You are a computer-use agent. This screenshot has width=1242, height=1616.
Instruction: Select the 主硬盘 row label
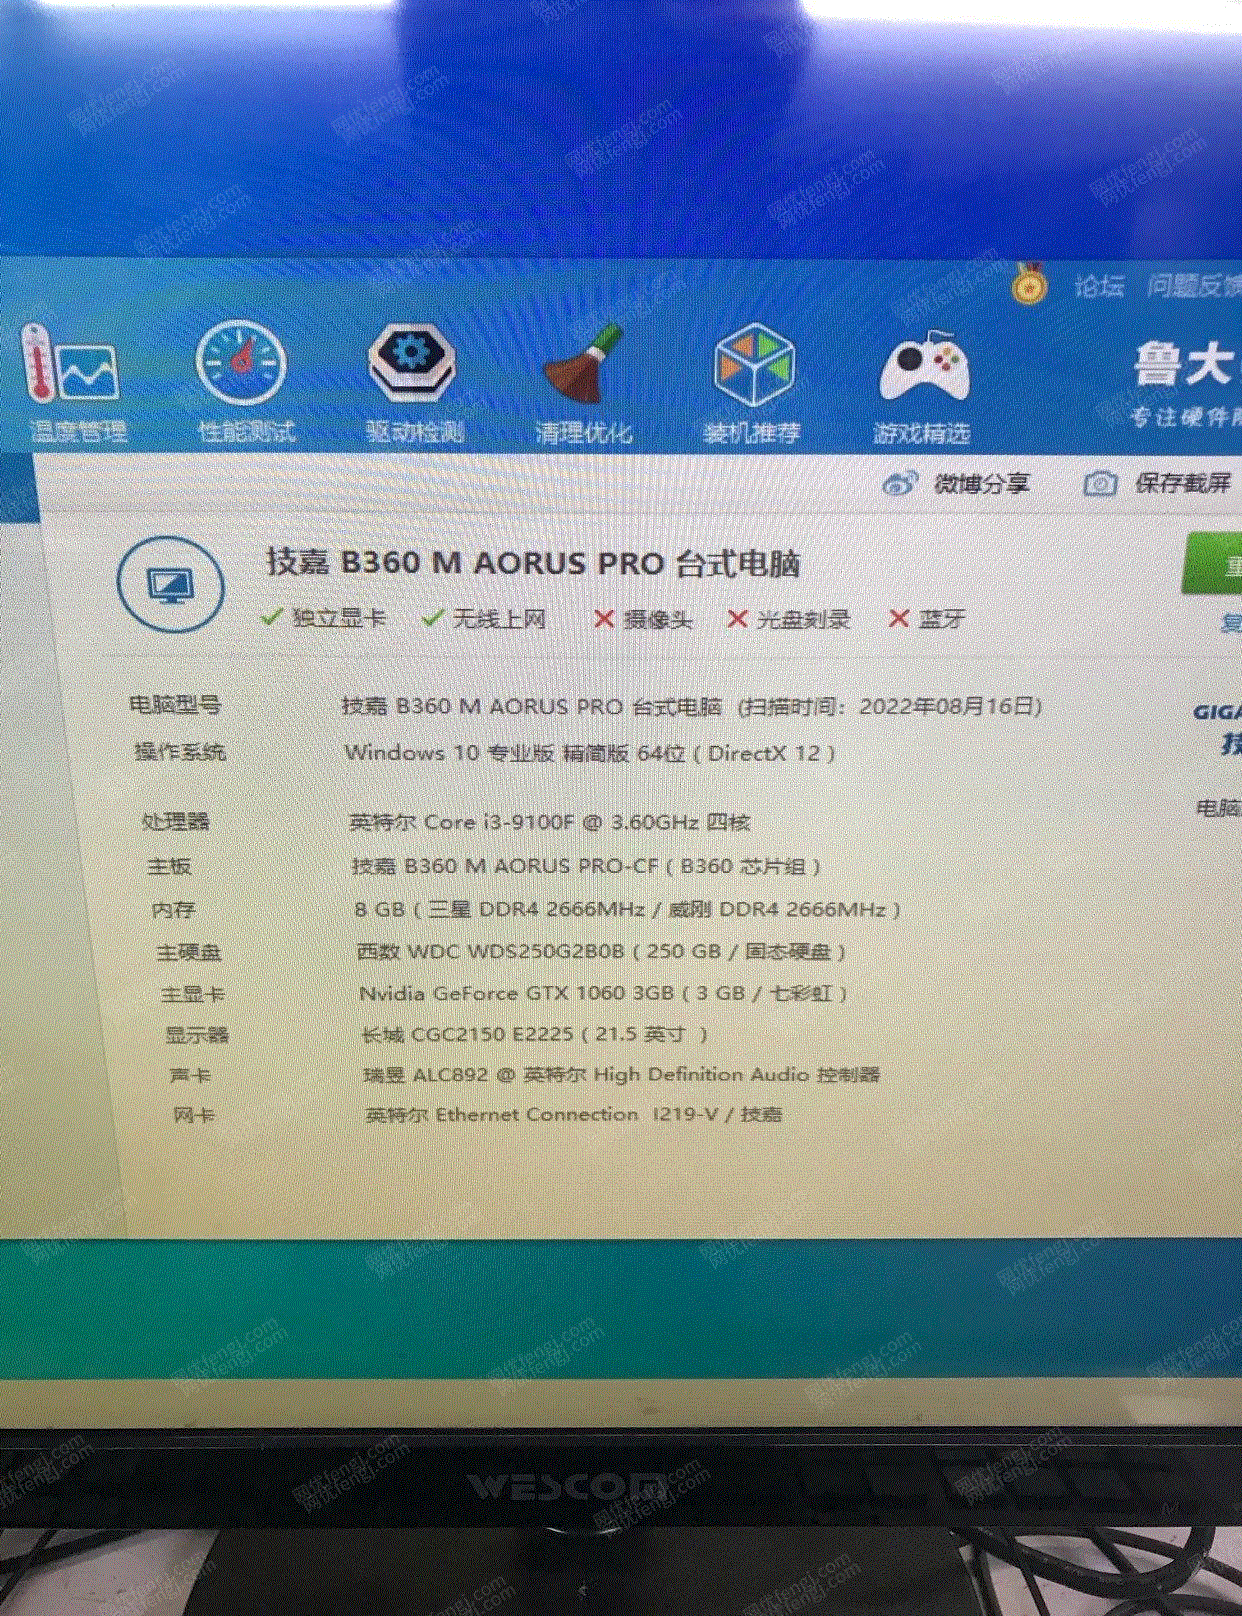[x=189, y=952]
